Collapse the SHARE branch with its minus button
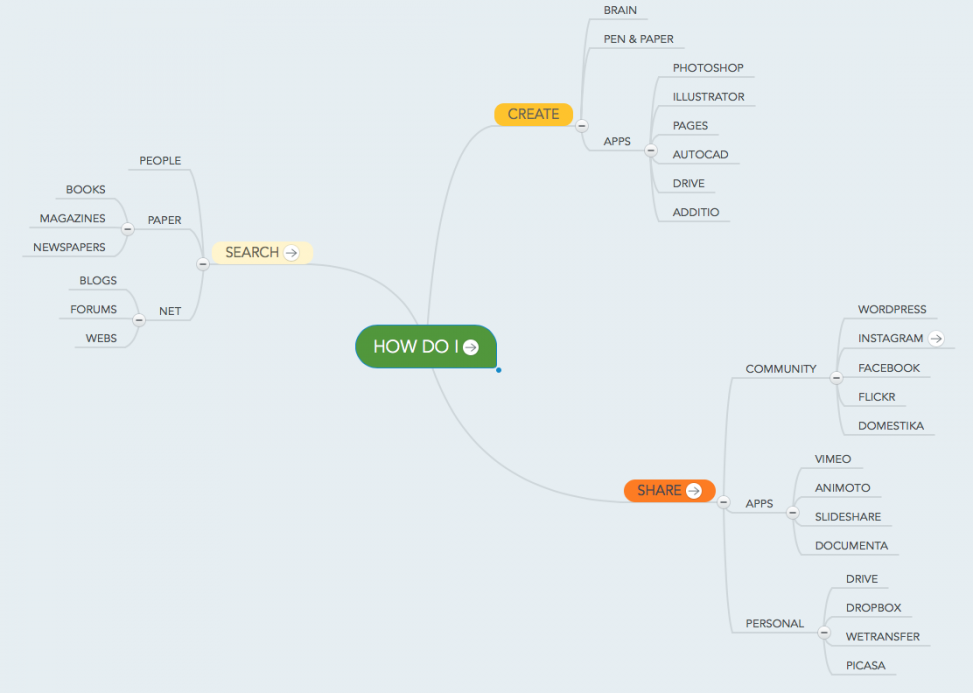Viewport: 973px width, 693px height. tap(723, 502)
